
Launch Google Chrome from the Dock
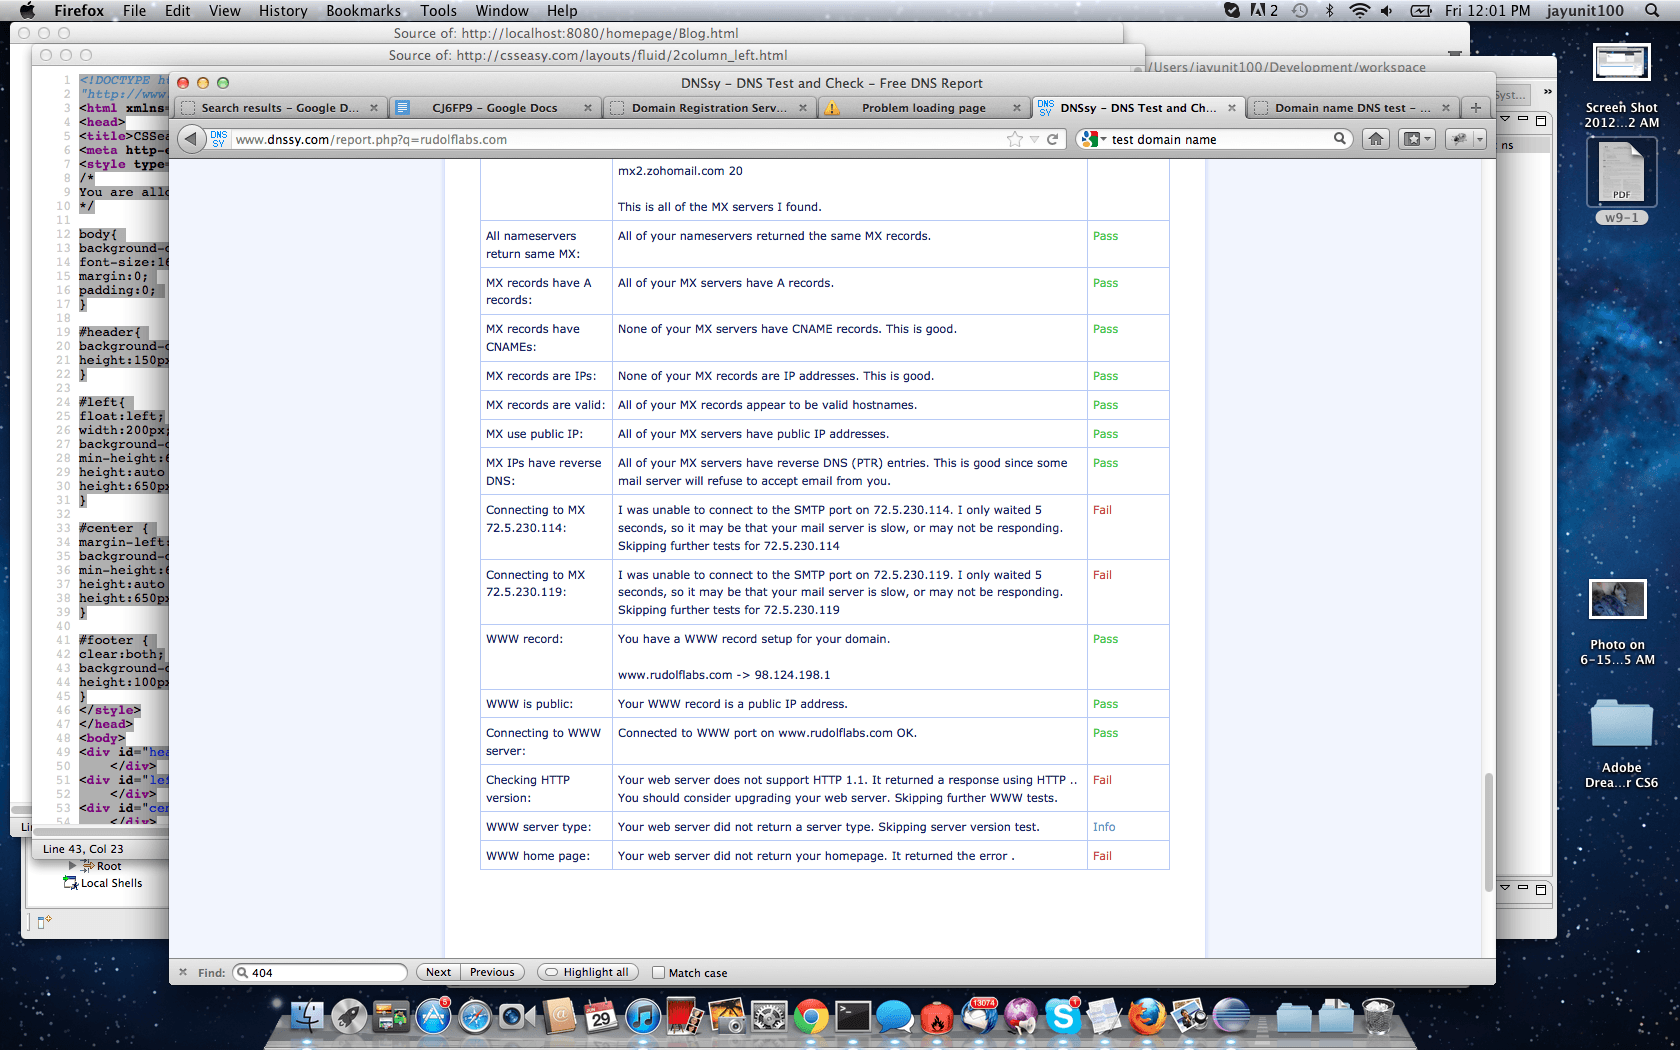click(x=811, y=1017)
